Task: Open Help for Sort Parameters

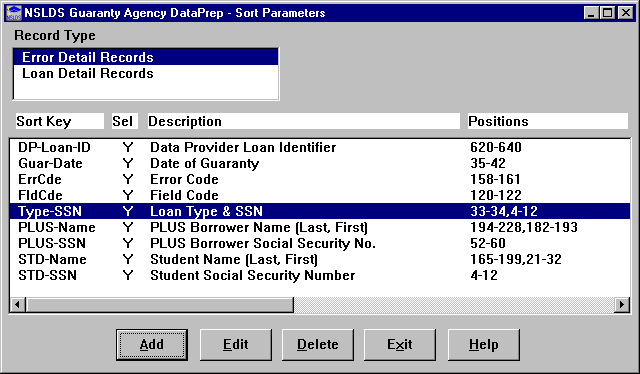Action: pos(484,345)
